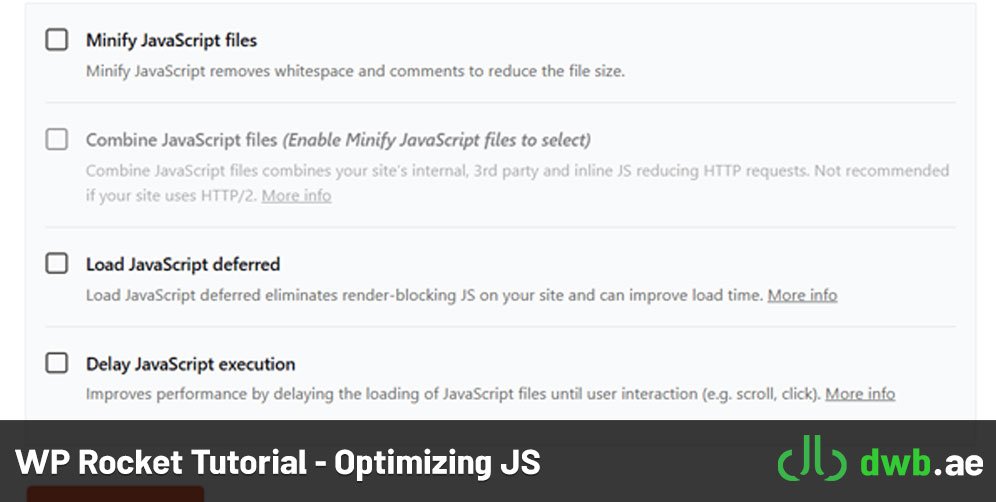Click the delaying until user interaction description

454,394
